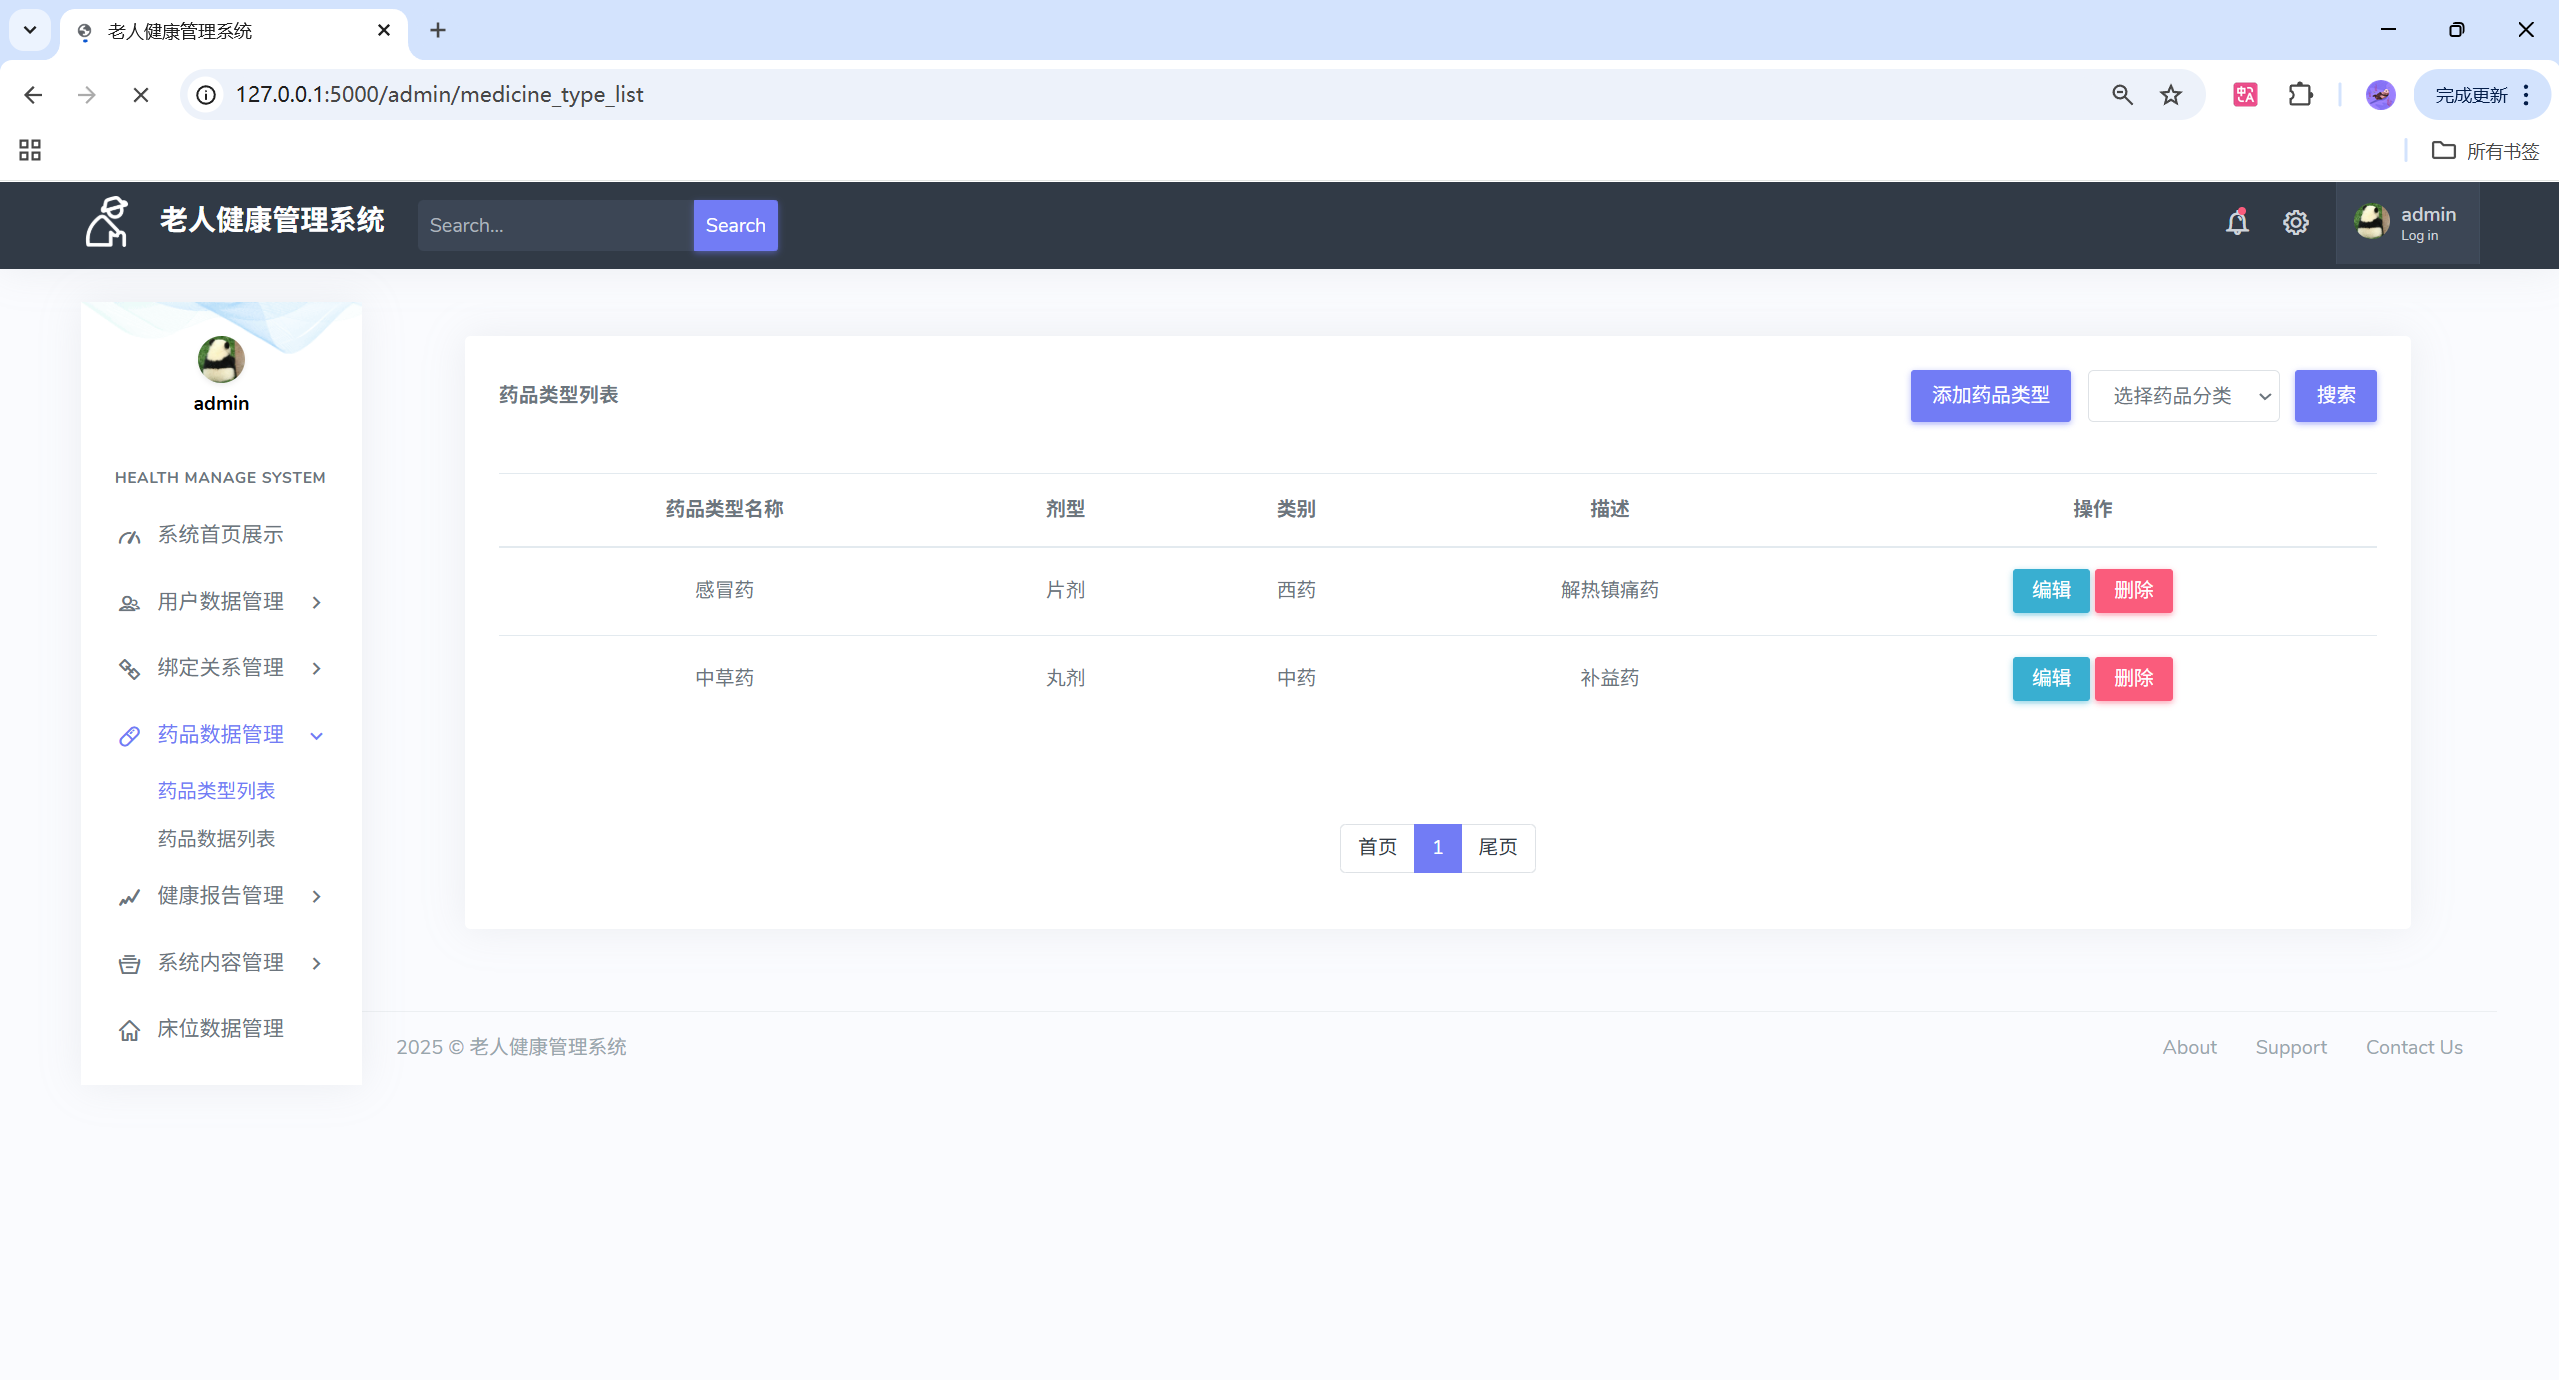Delete the 感冒药 row
Viewport: 2559px width, 1380px height.
click(x=2133, y=591)
